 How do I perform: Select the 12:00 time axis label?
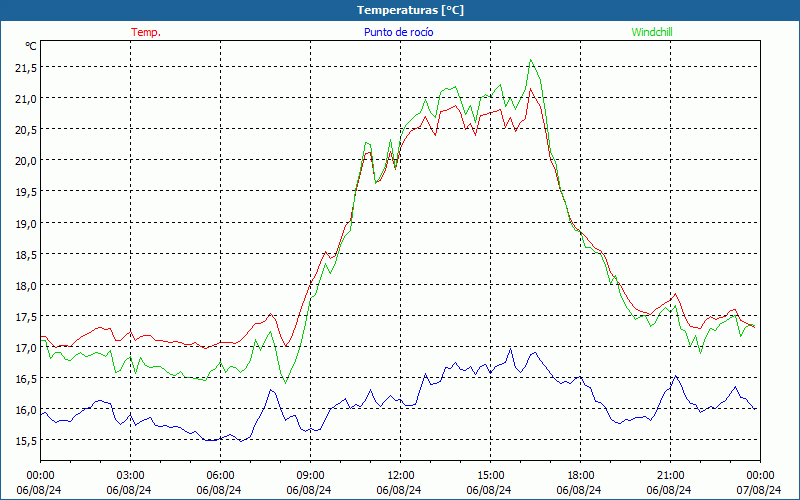coord(400,475)
